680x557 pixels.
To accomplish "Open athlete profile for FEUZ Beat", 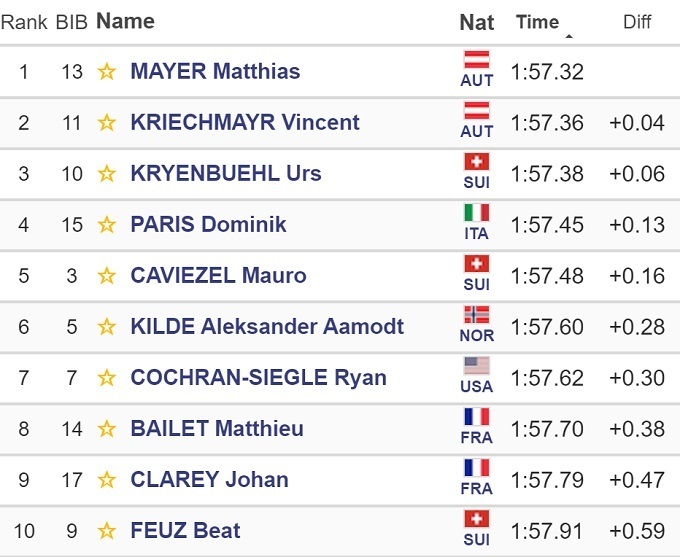I will pos(185,531).
